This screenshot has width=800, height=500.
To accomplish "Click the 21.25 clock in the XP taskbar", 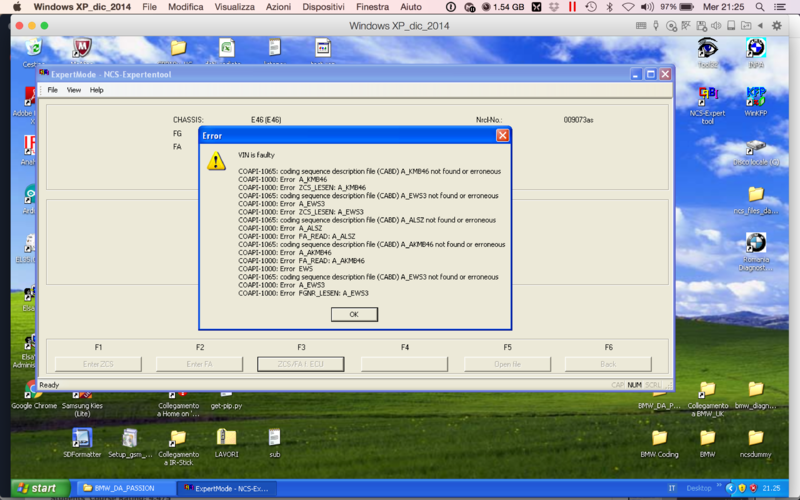I will coord(771,488).
